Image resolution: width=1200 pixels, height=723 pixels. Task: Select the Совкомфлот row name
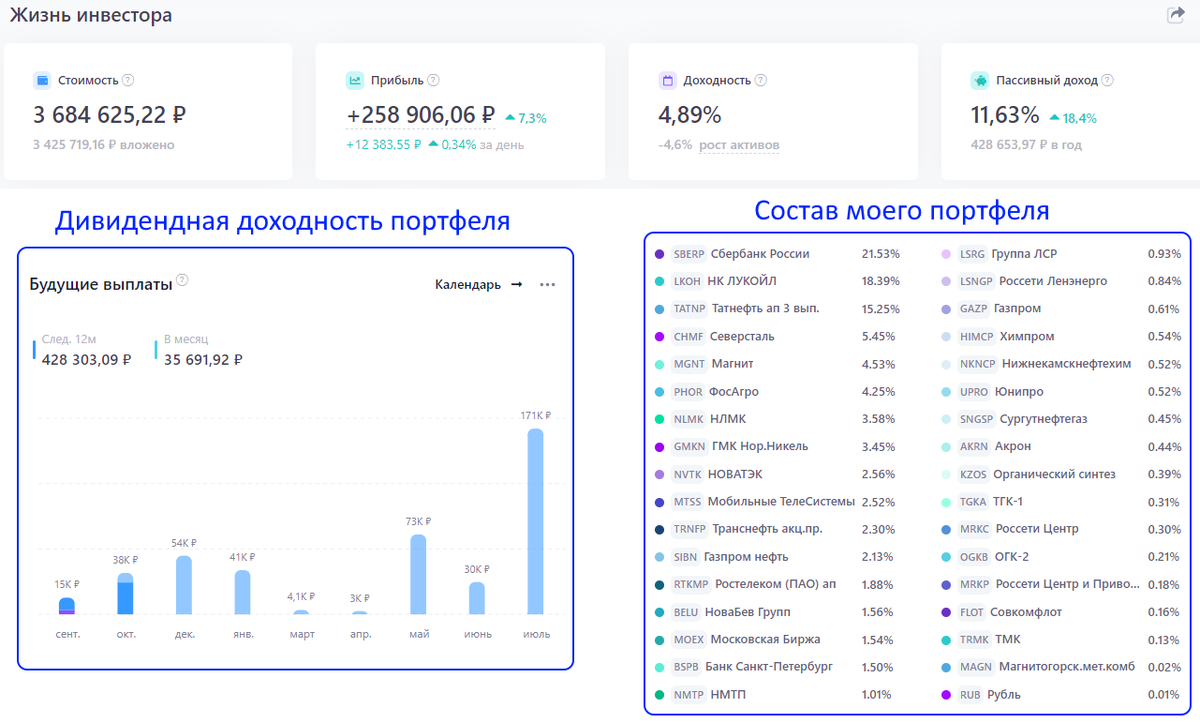pyautogui.click(x=1026, y=612)
